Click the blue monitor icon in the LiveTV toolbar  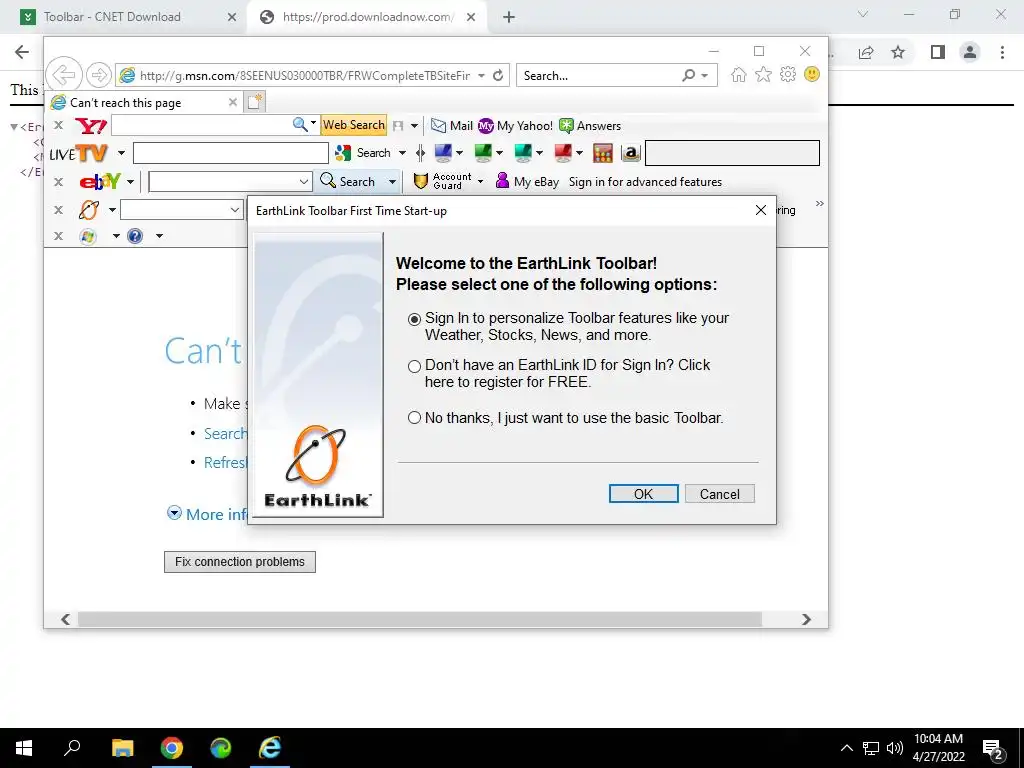(443, 153)
